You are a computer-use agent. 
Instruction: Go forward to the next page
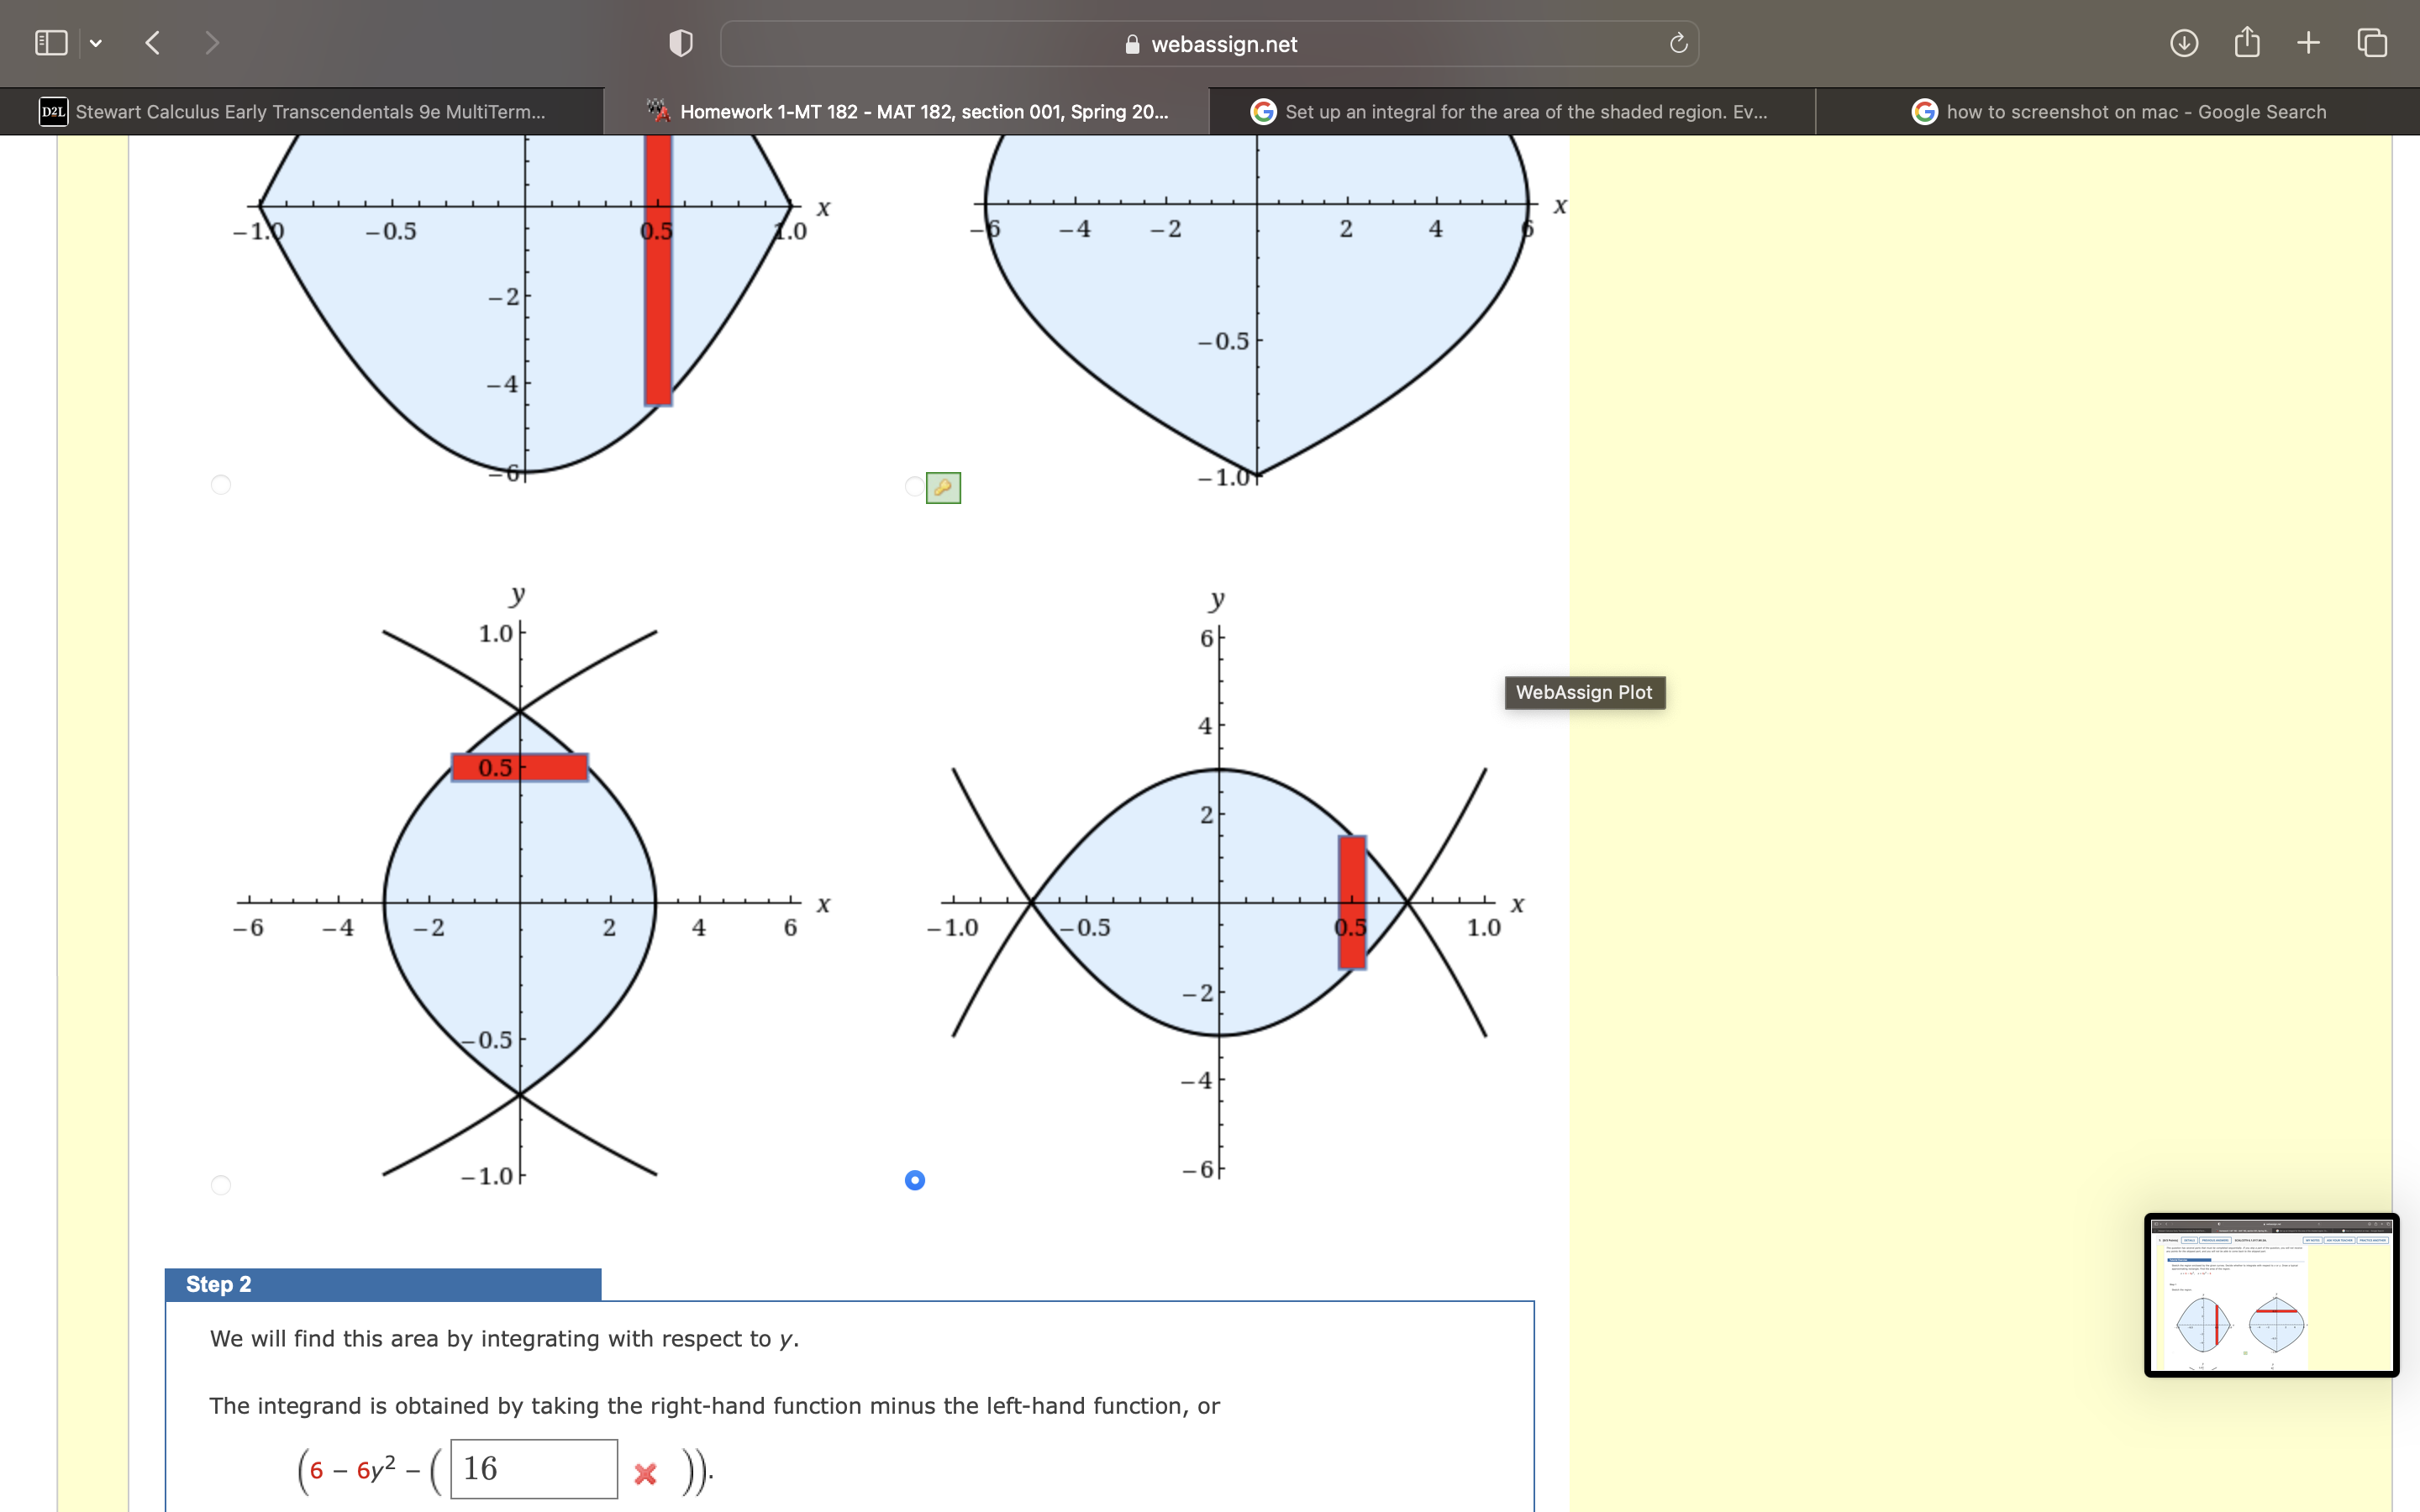click(x=211, y=43)
